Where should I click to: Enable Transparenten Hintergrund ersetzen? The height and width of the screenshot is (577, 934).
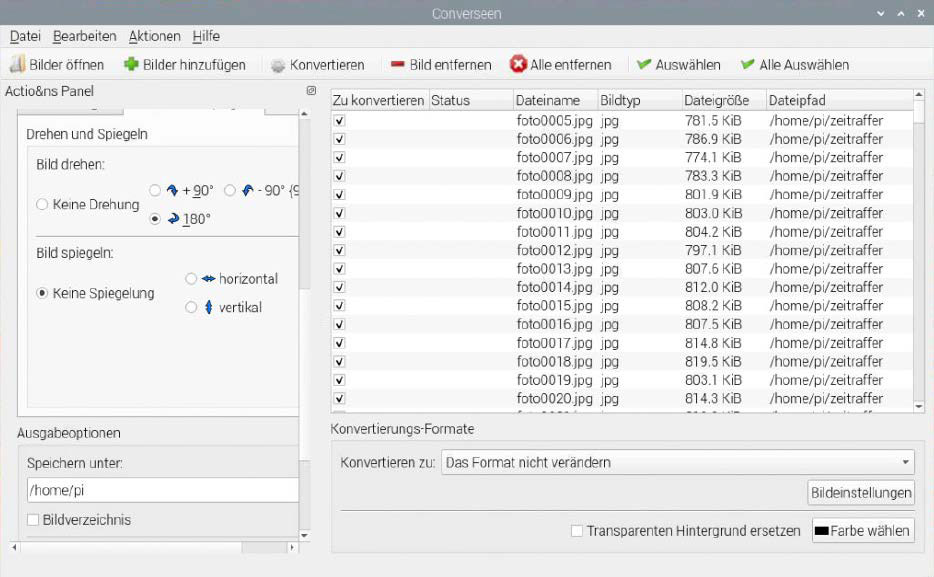(x=576, y=531)
